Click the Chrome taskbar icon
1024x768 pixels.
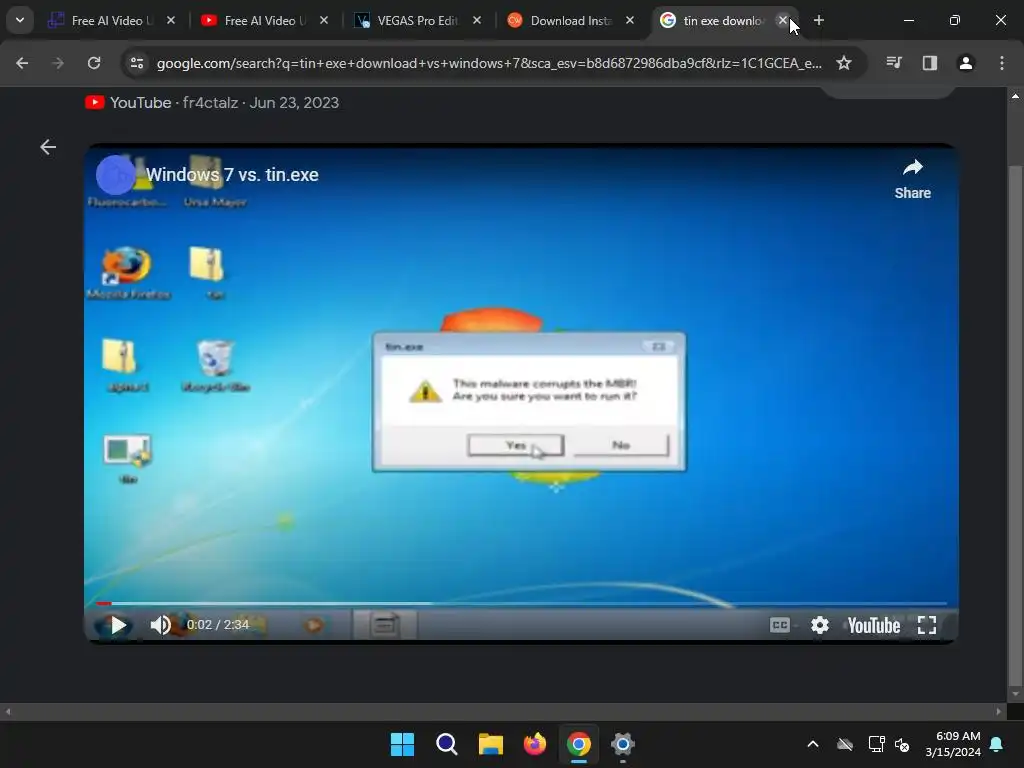pyautogui.click(x=579, y=744)
